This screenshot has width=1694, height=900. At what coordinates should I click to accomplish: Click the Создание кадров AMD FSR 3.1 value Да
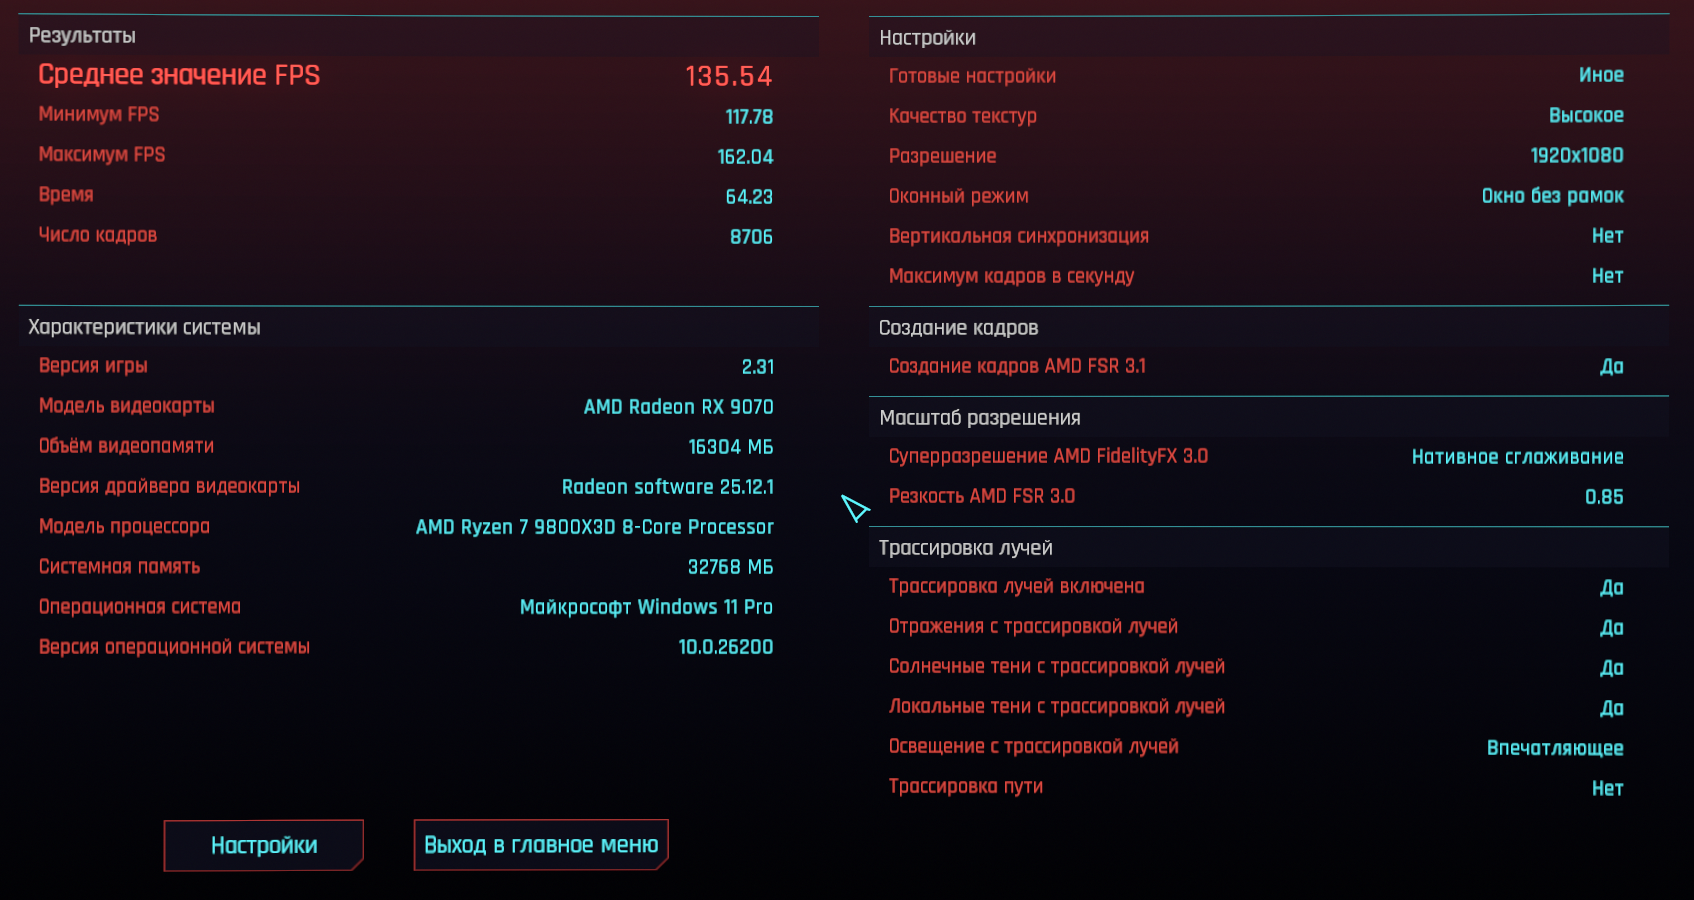1612,367
